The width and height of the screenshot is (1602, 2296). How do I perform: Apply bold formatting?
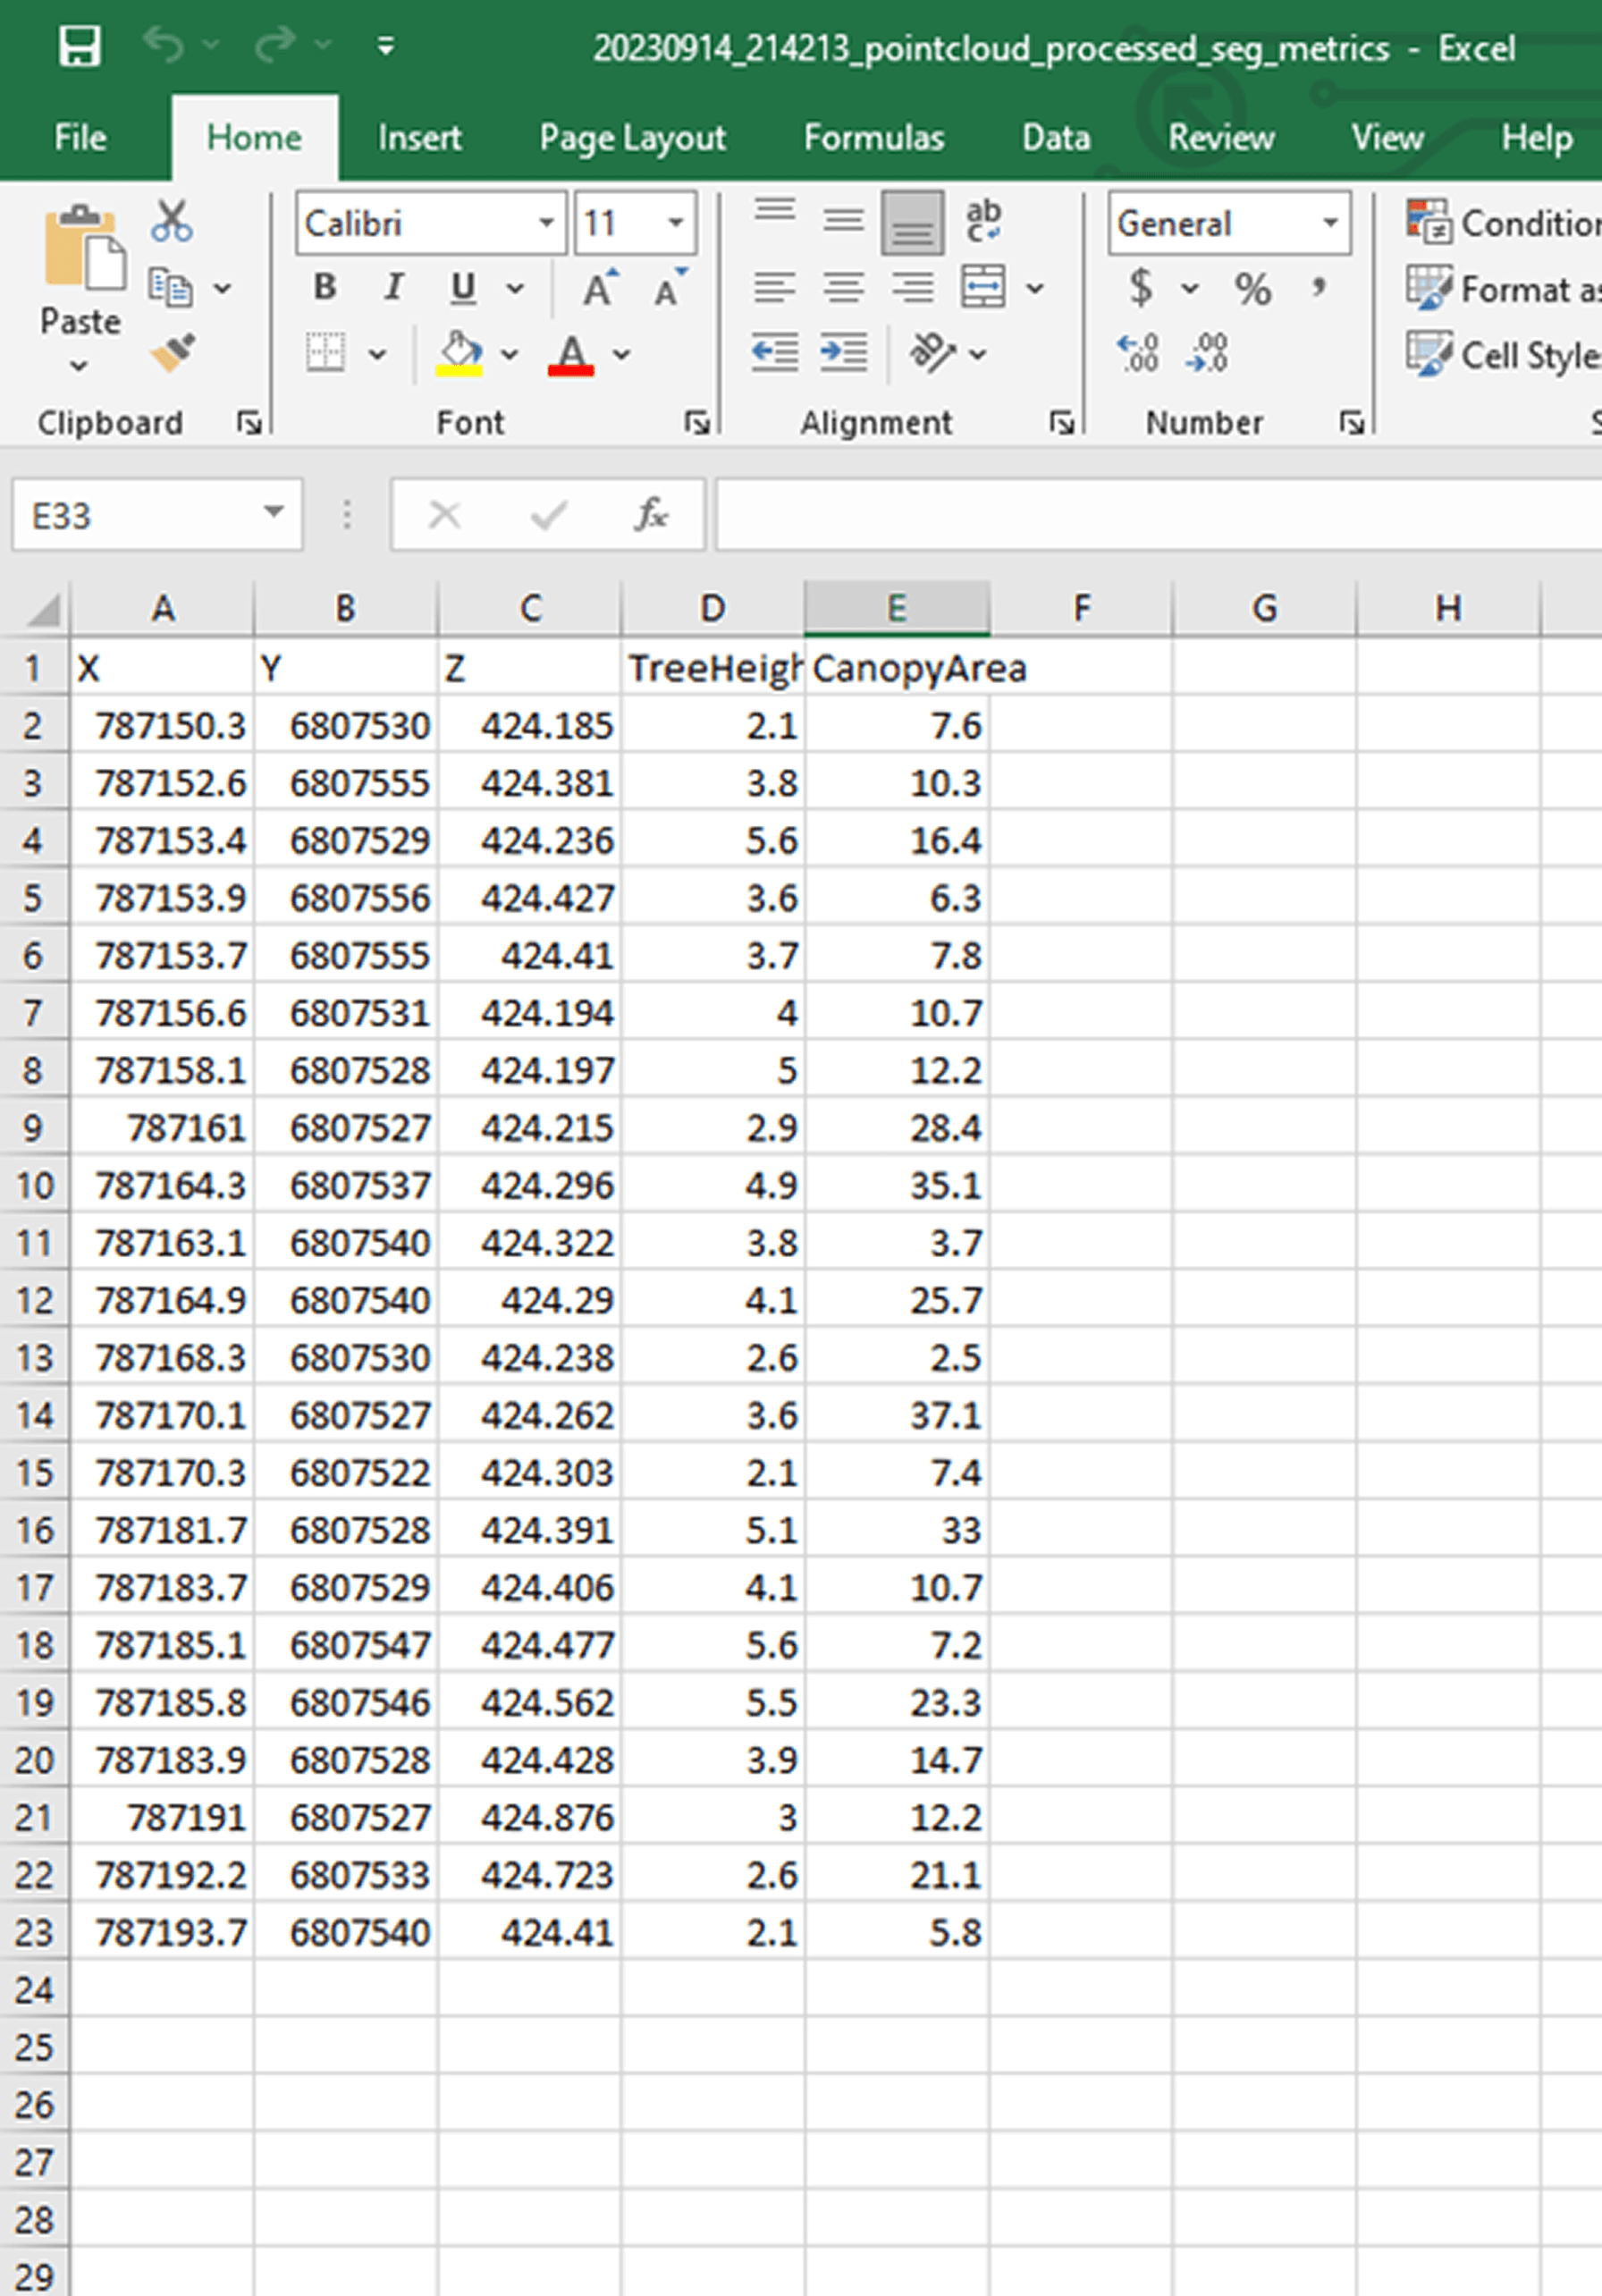tap(322, 288)
